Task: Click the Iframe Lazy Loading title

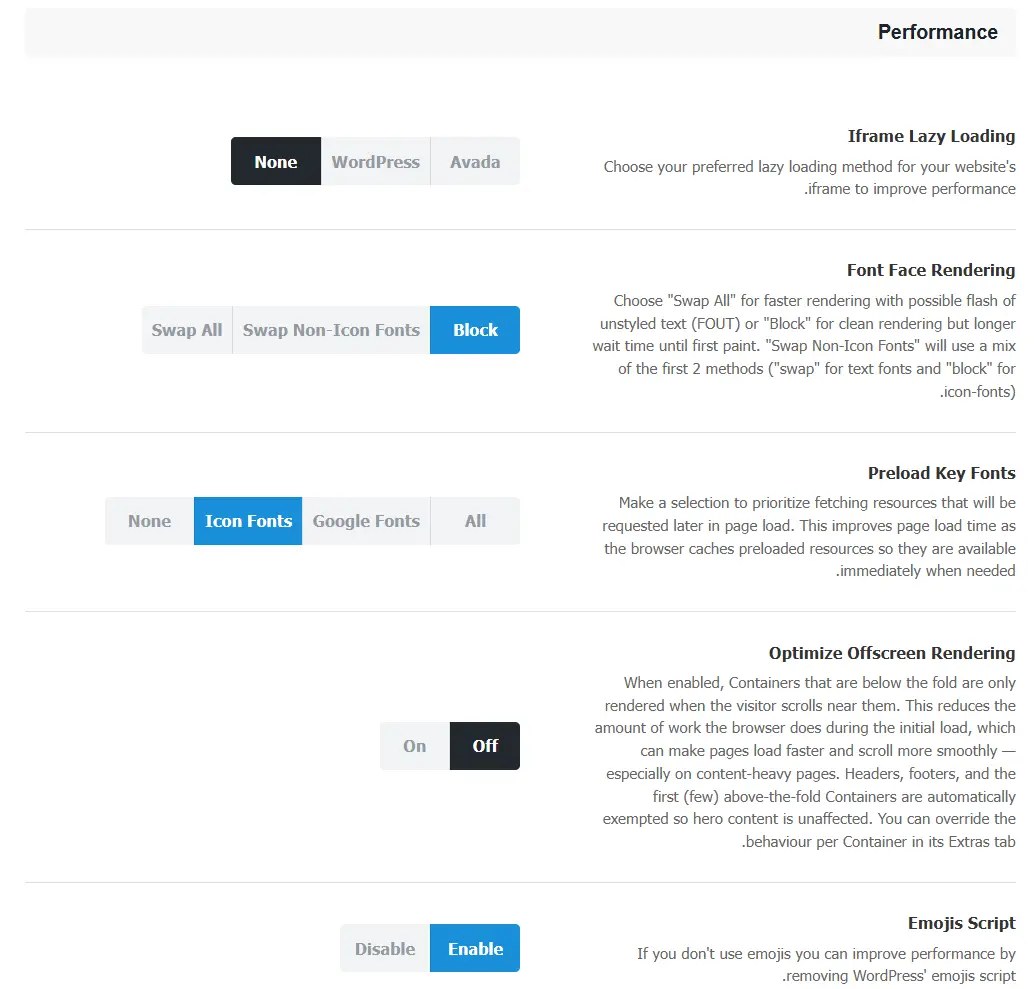Action: [x=931, y=136]
